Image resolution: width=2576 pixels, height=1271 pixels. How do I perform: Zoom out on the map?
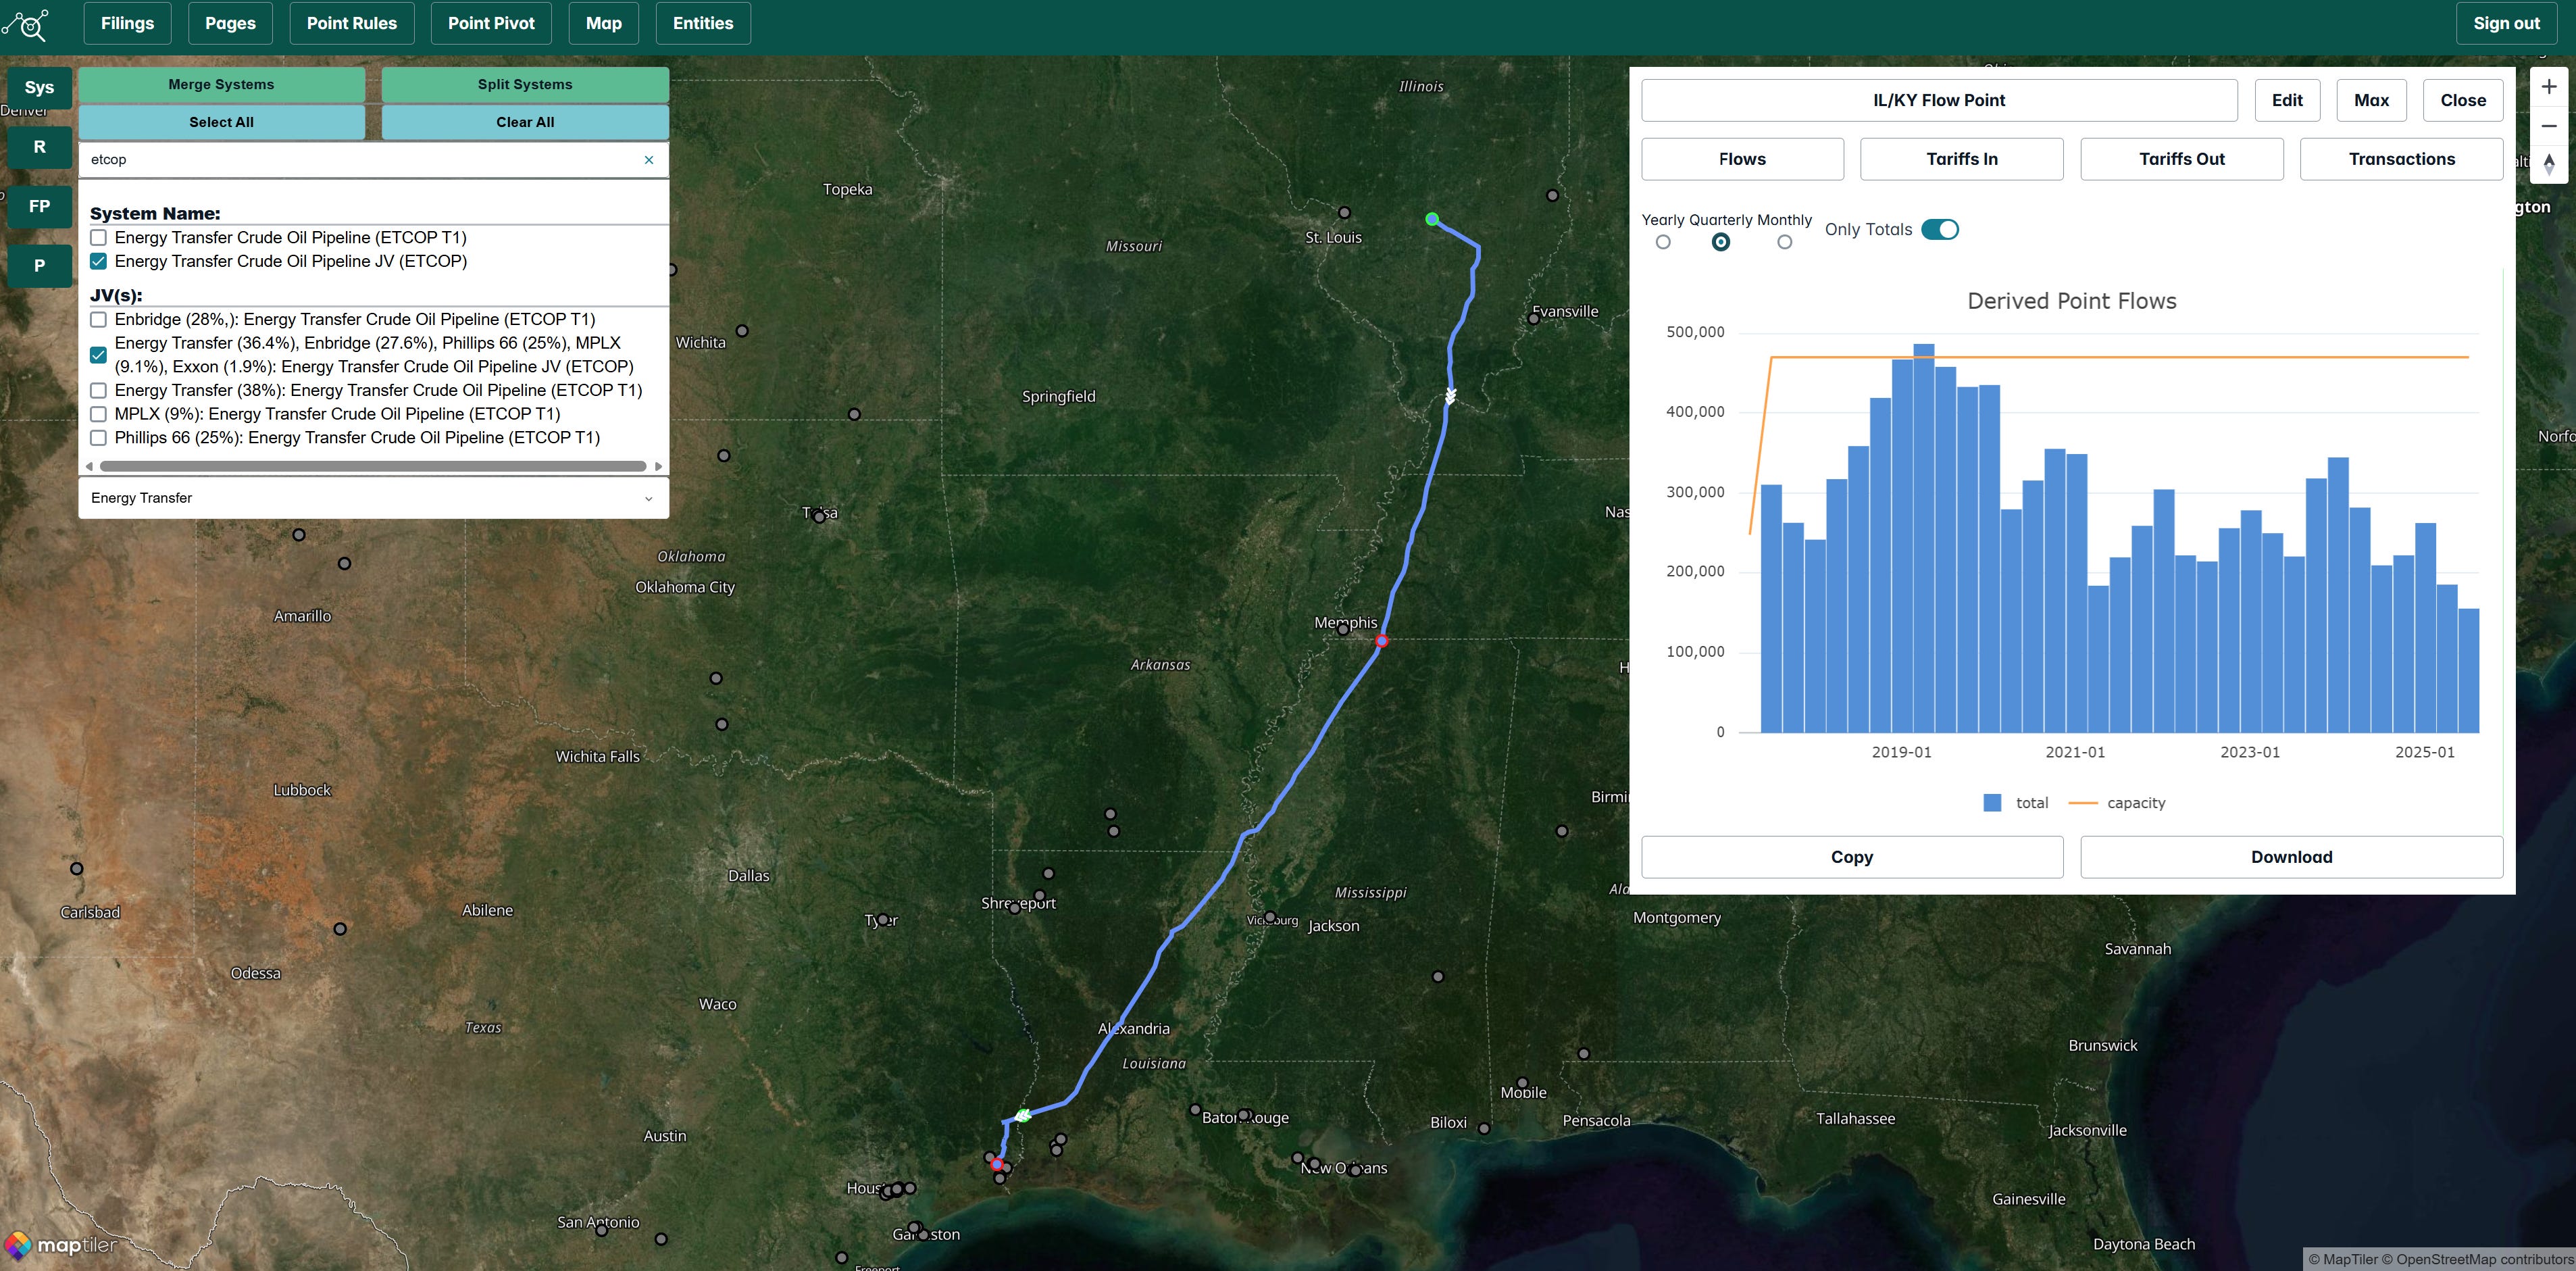click(x=2548, y=126)
